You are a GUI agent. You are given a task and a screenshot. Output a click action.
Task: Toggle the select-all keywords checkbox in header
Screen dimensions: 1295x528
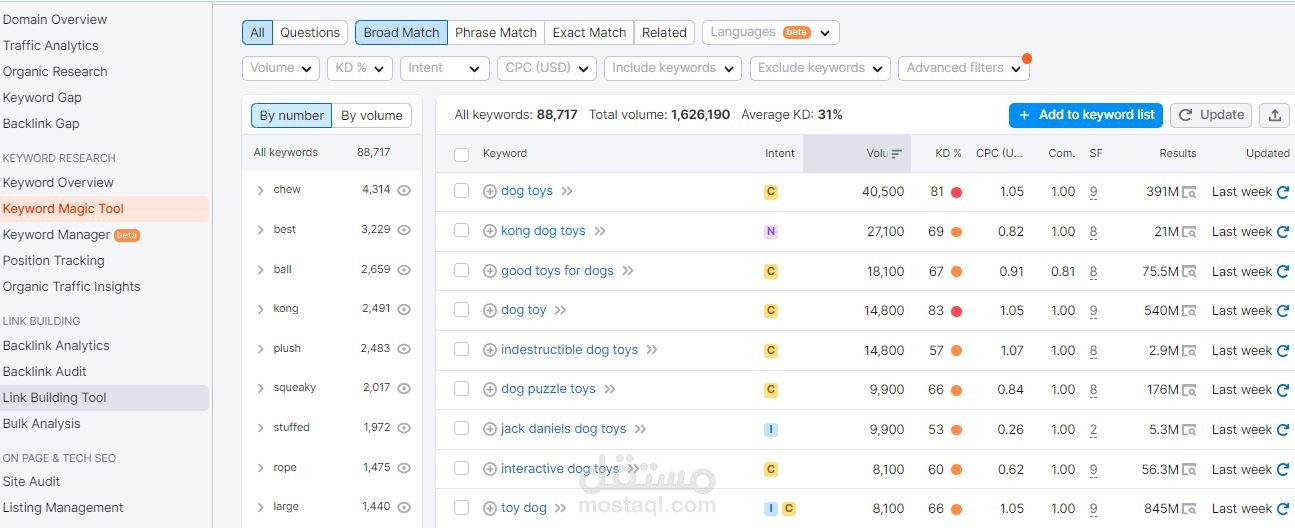461,154
